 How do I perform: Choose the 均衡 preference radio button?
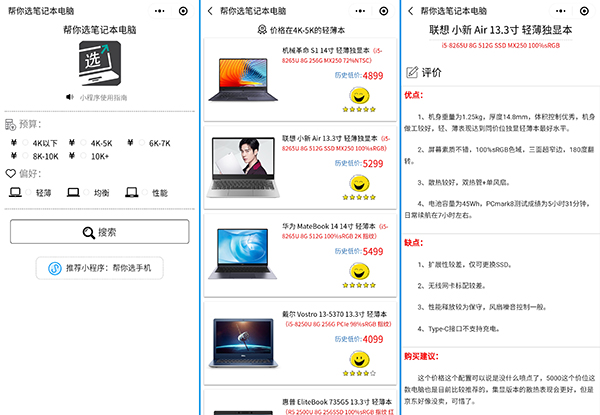[86, 192]
